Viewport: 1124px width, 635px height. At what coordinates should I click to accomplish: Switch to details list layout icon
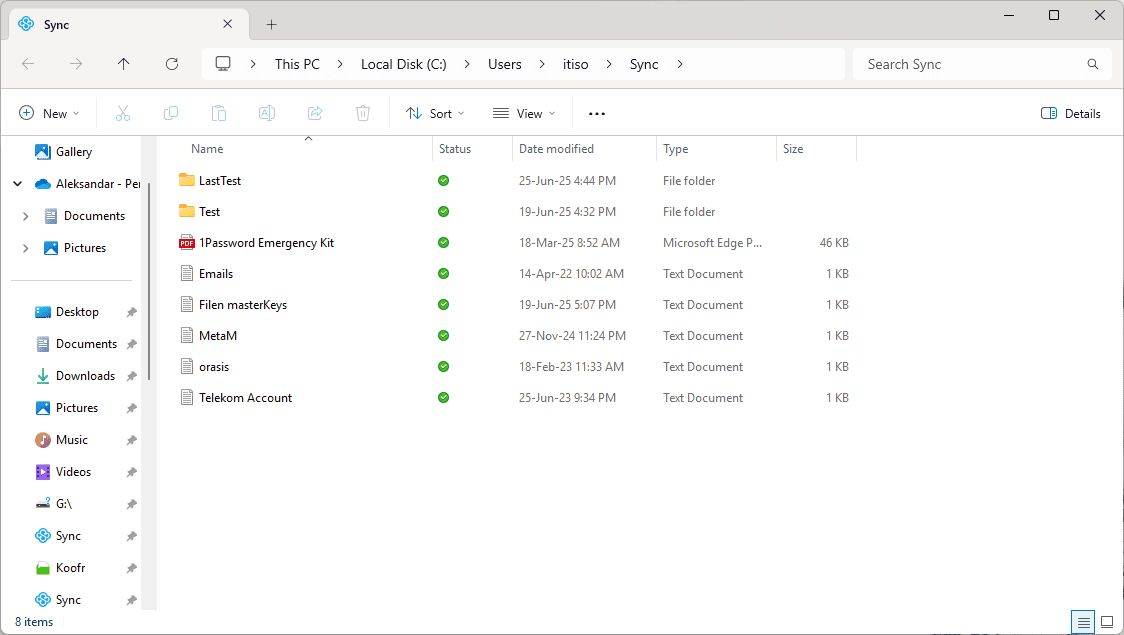click(x=1083, y=622)
